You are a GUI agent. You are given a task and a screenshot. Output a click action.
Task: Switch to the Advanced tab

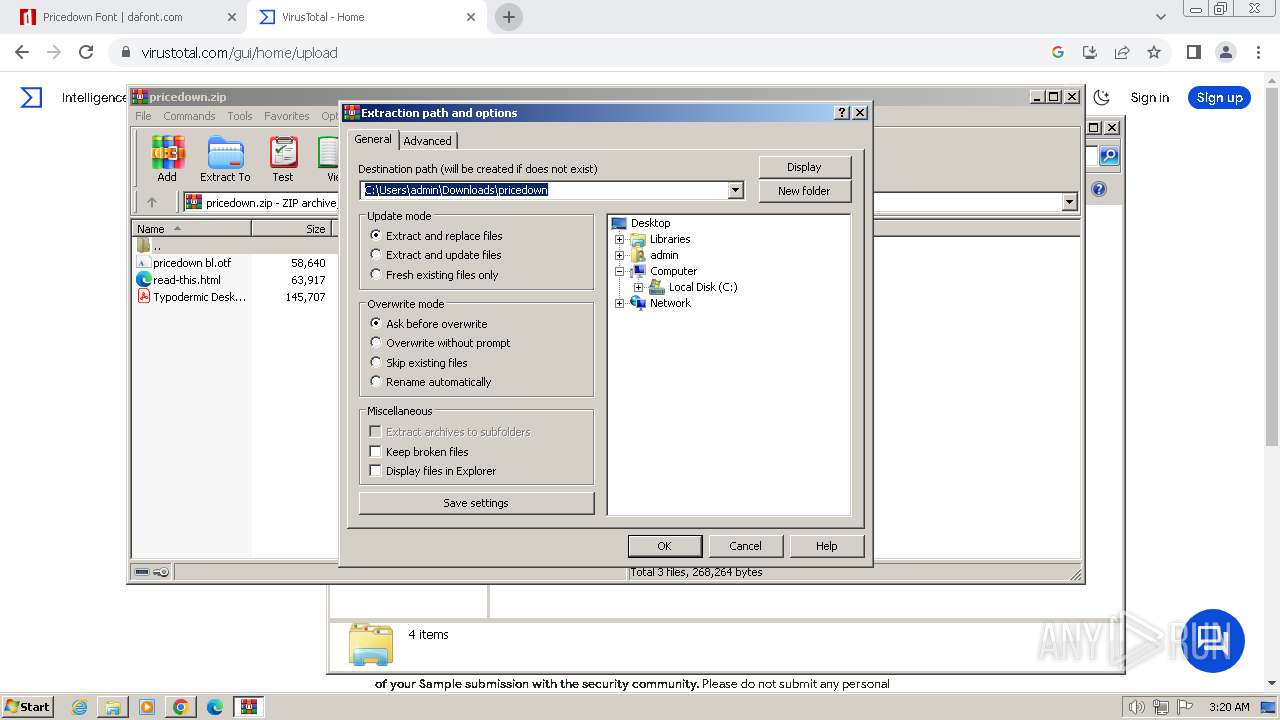pos(427,141)
